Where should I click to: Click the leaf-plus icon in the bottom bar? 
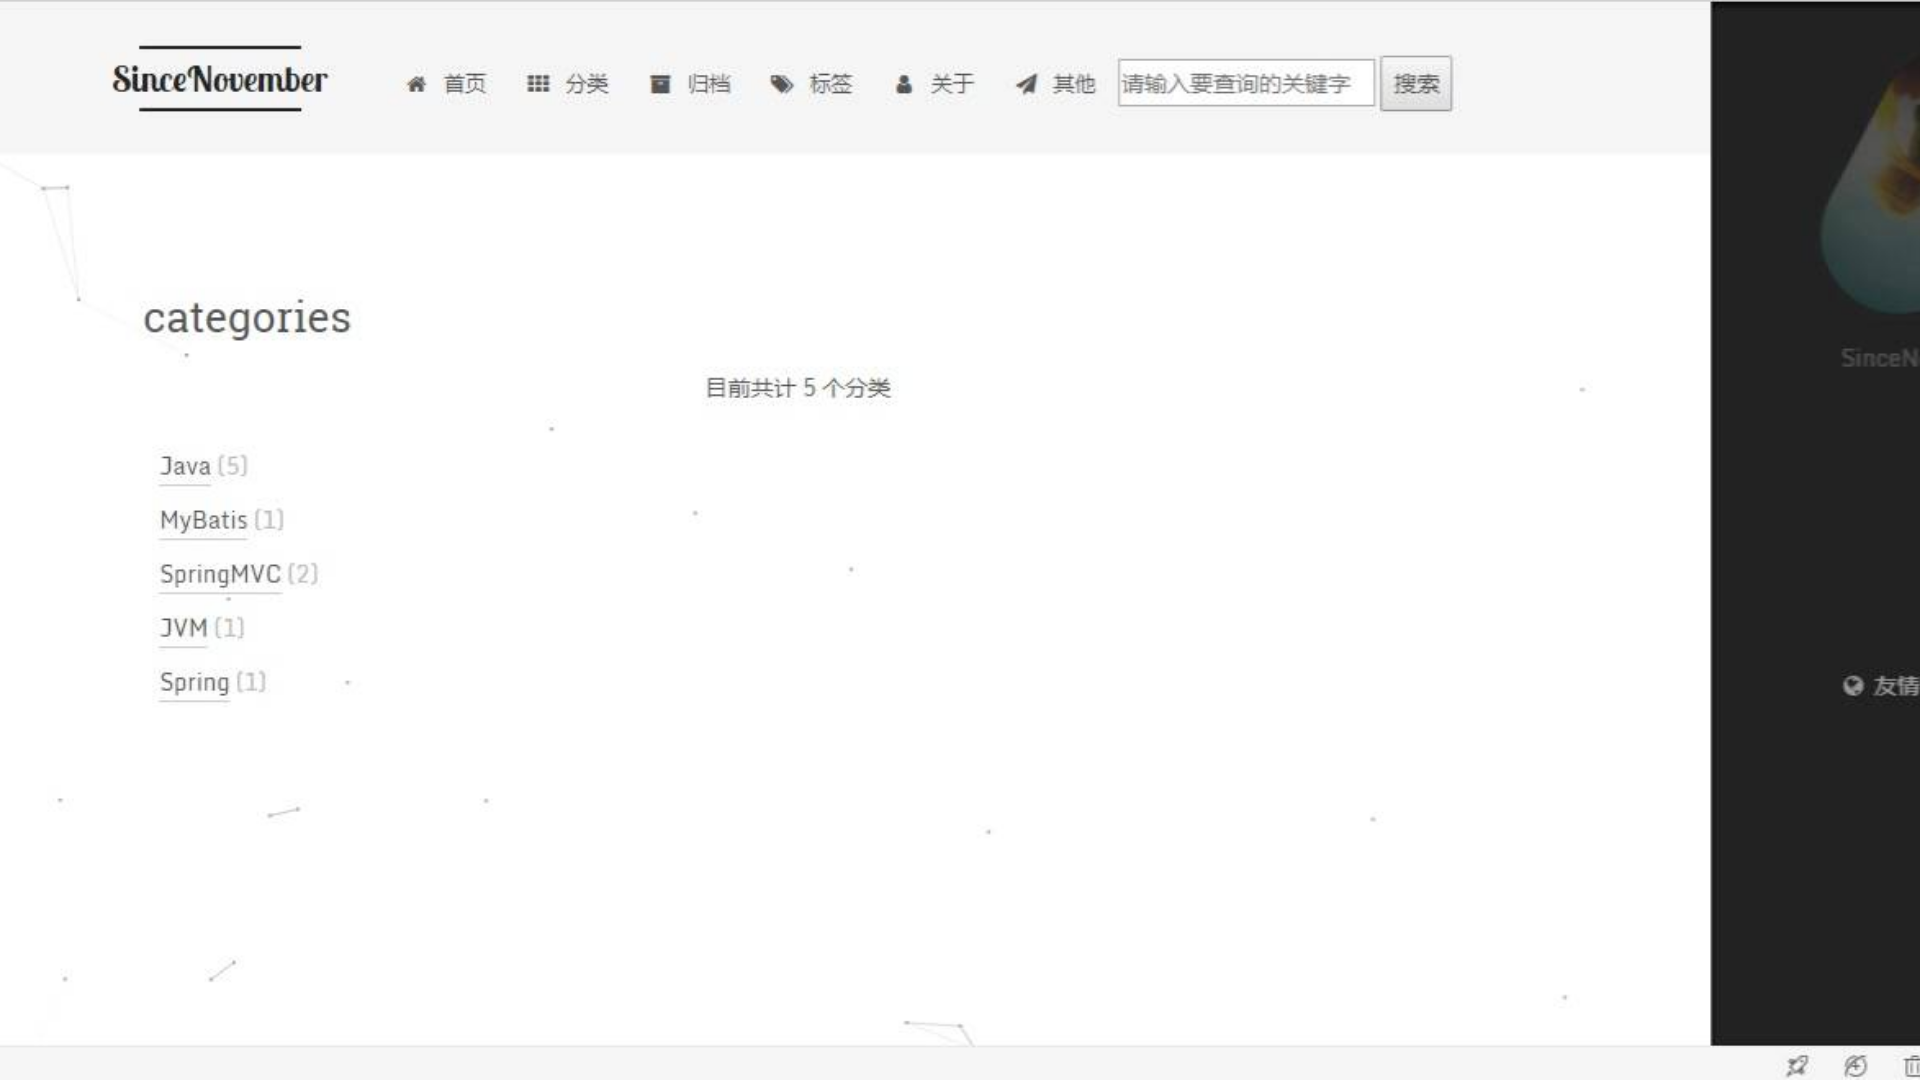pos(1855,1066)
